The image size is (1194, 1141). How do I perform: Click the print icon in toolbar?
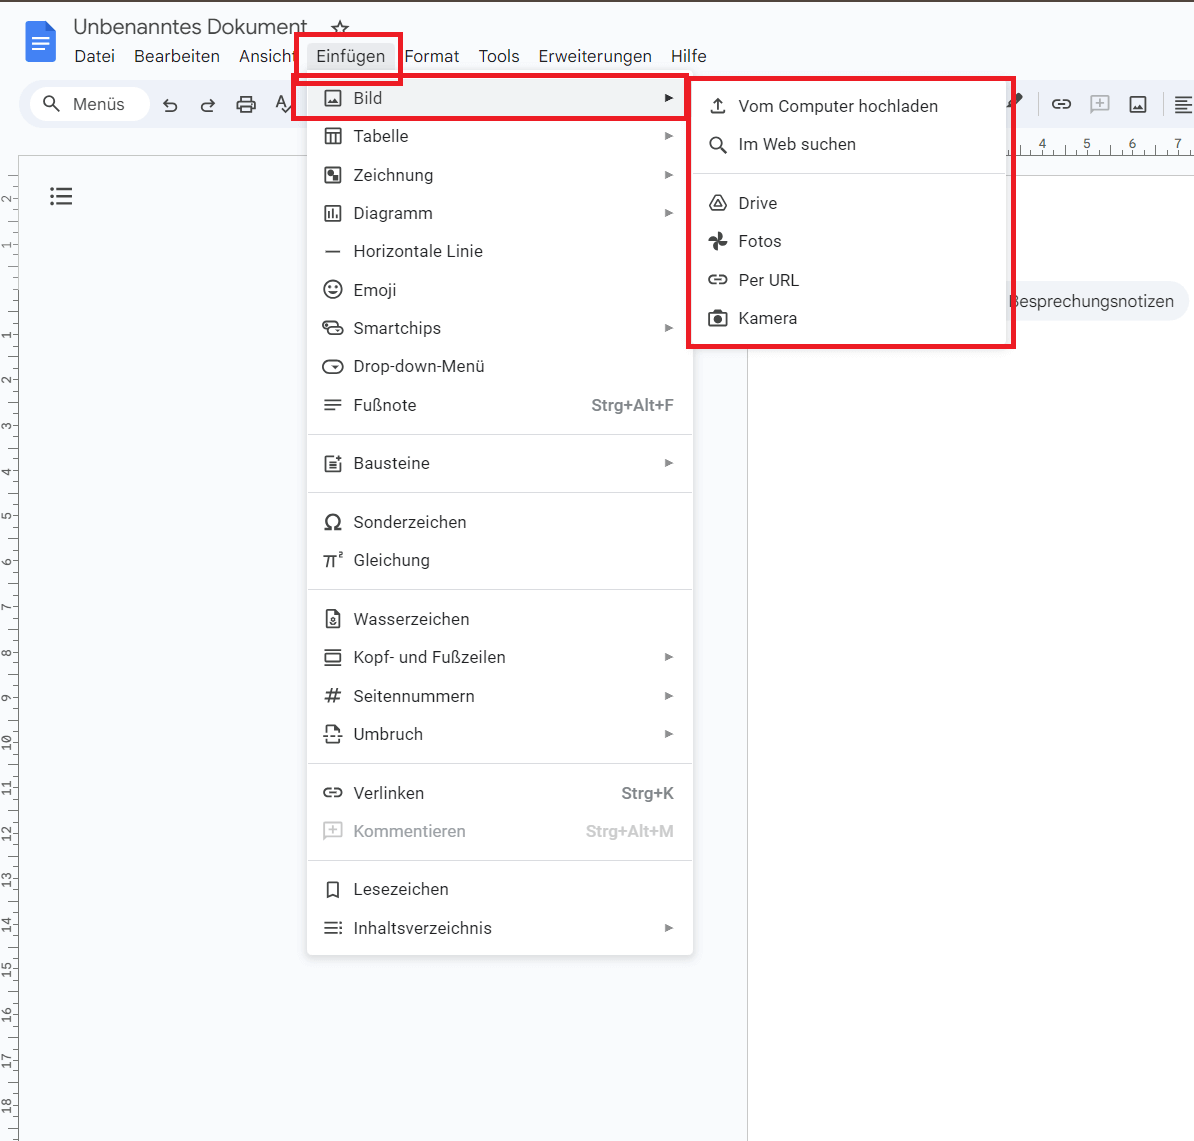pos(246,105)
